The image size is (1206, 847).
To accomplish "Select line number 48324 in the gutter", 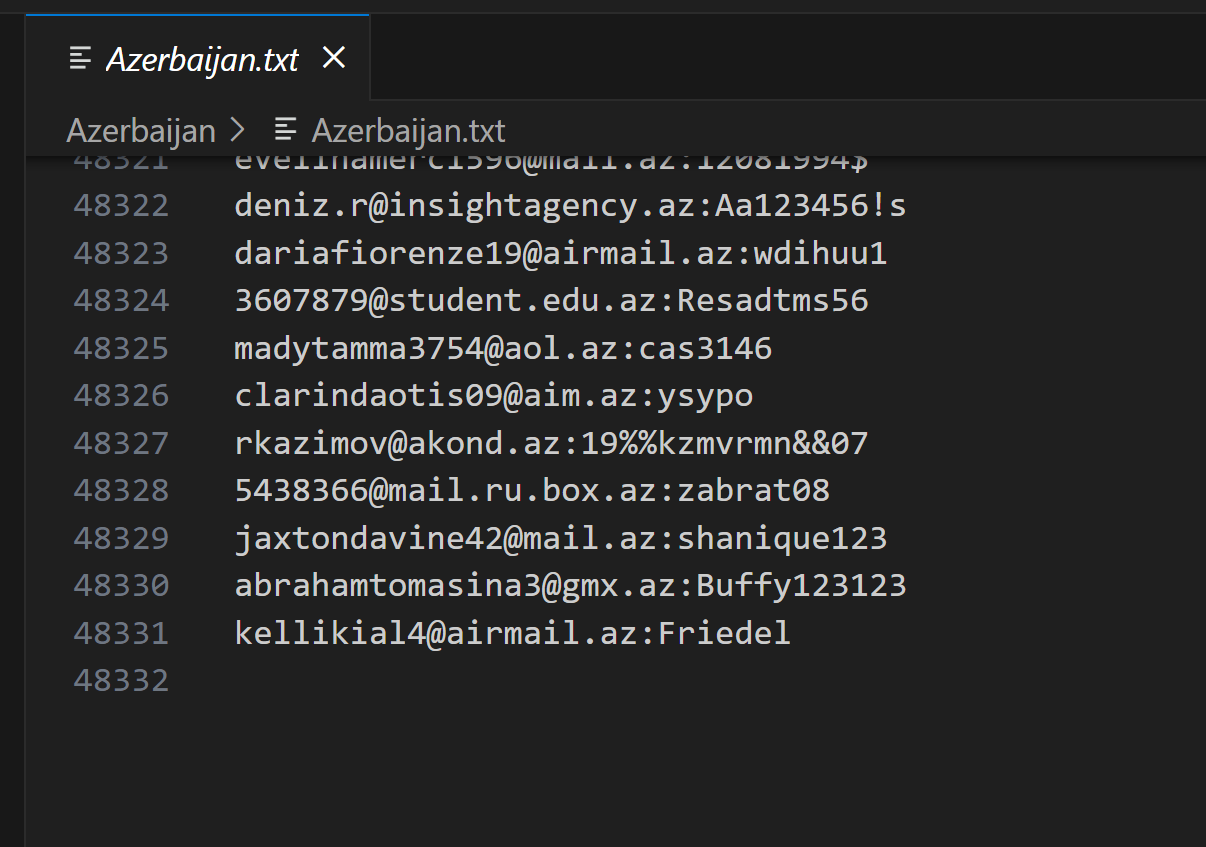I will 121,301.
